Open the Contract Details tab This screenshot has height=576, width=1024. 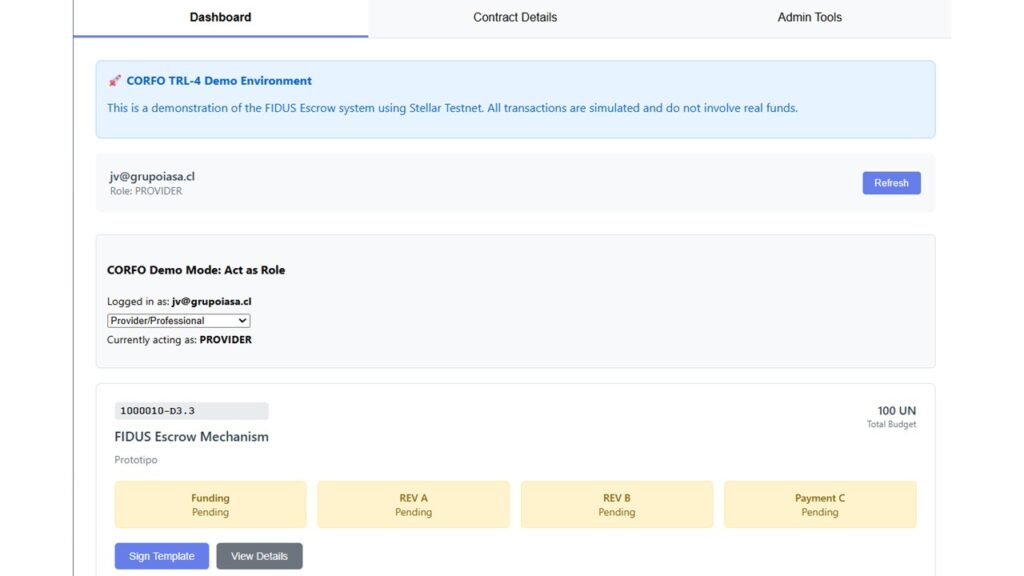click(515, 18)
